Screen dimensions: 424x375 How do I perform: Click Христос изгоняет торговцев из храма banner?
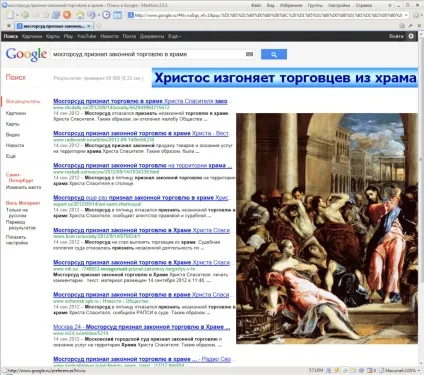285,78
